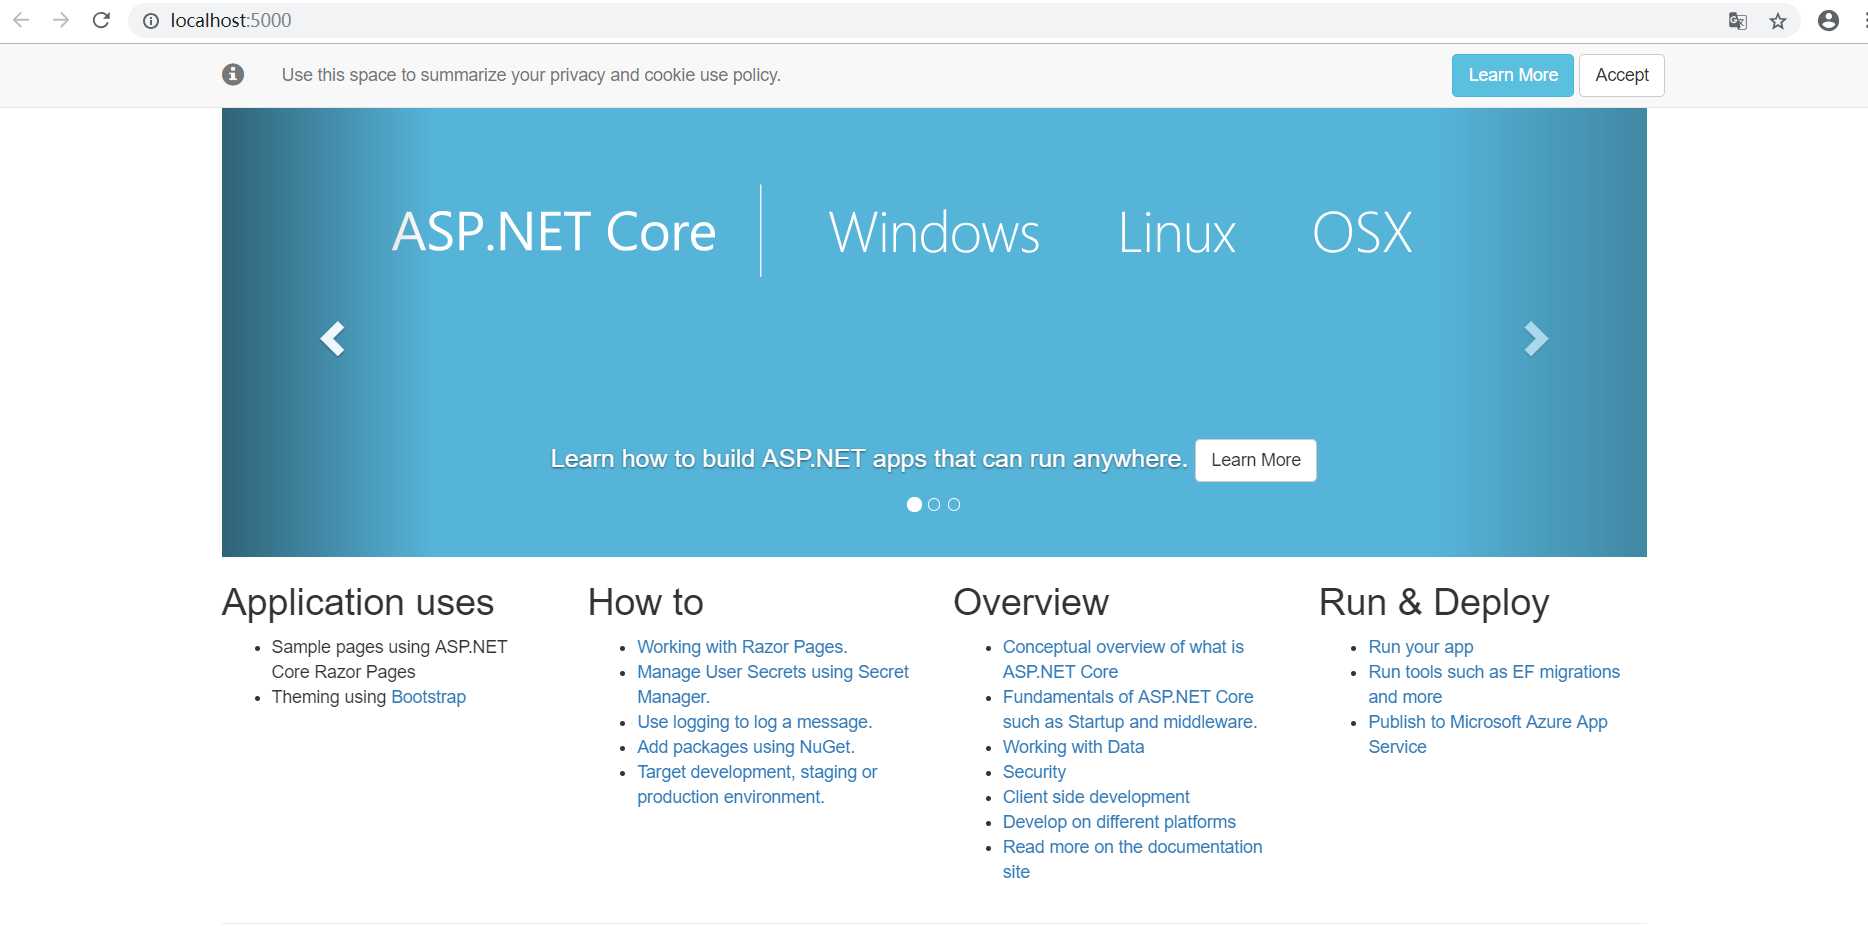Go forward using browser forward arrow
Screen dimensions: 1868x926
61,20
